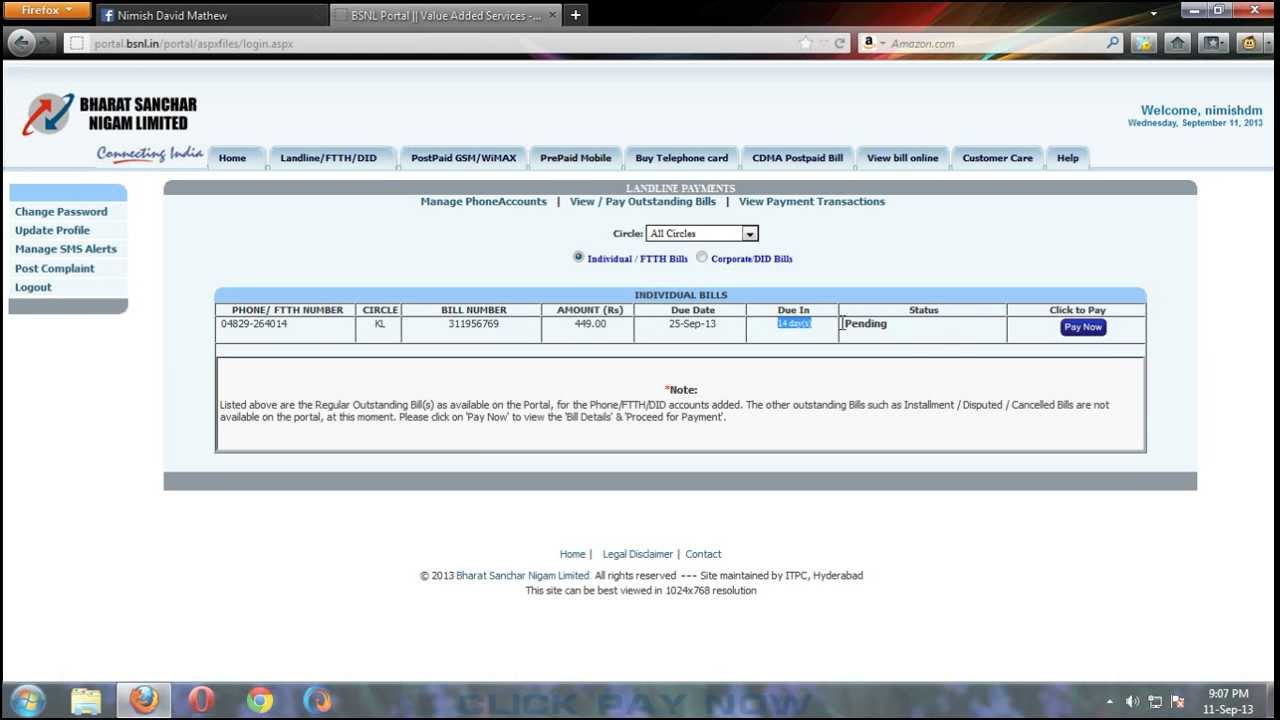Select Individual / FTTH Bills radio button
This screenshot has height=720, width=1280.
pos(578,257)
